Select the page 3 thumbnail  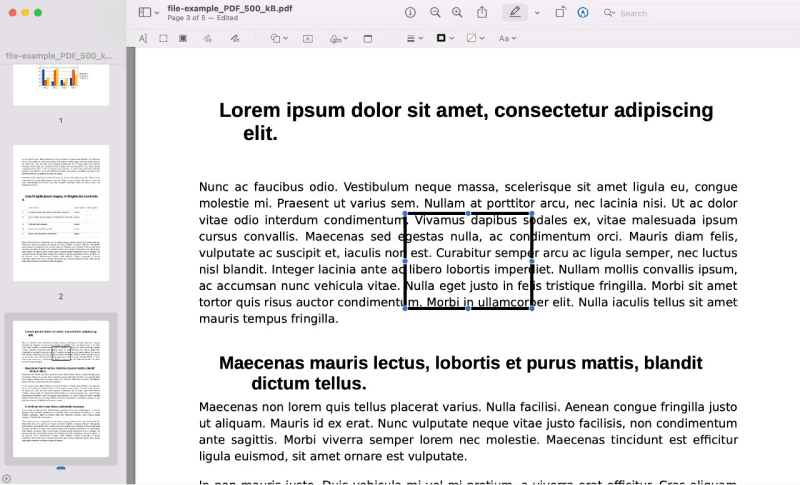(x=61, y=389)
